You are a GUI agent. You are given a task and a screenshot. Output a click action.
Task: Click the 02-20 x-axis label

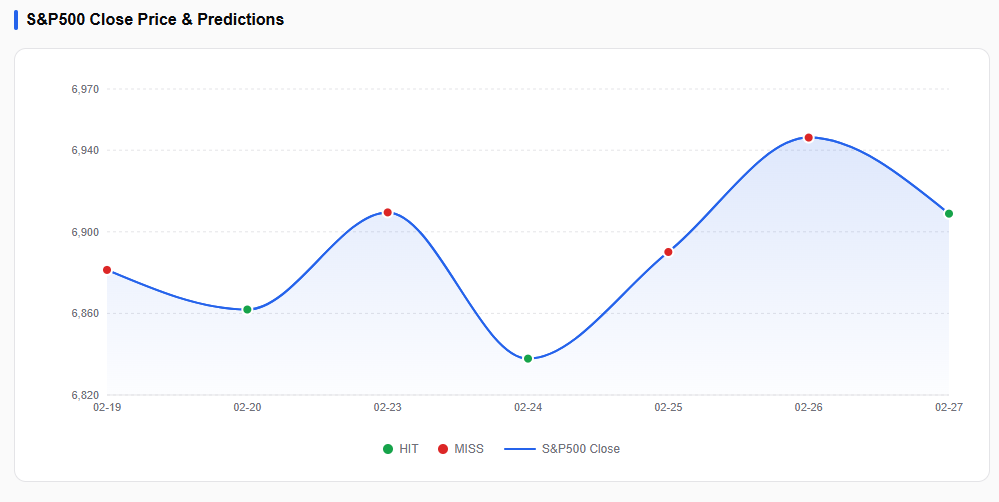click(247, 407)
